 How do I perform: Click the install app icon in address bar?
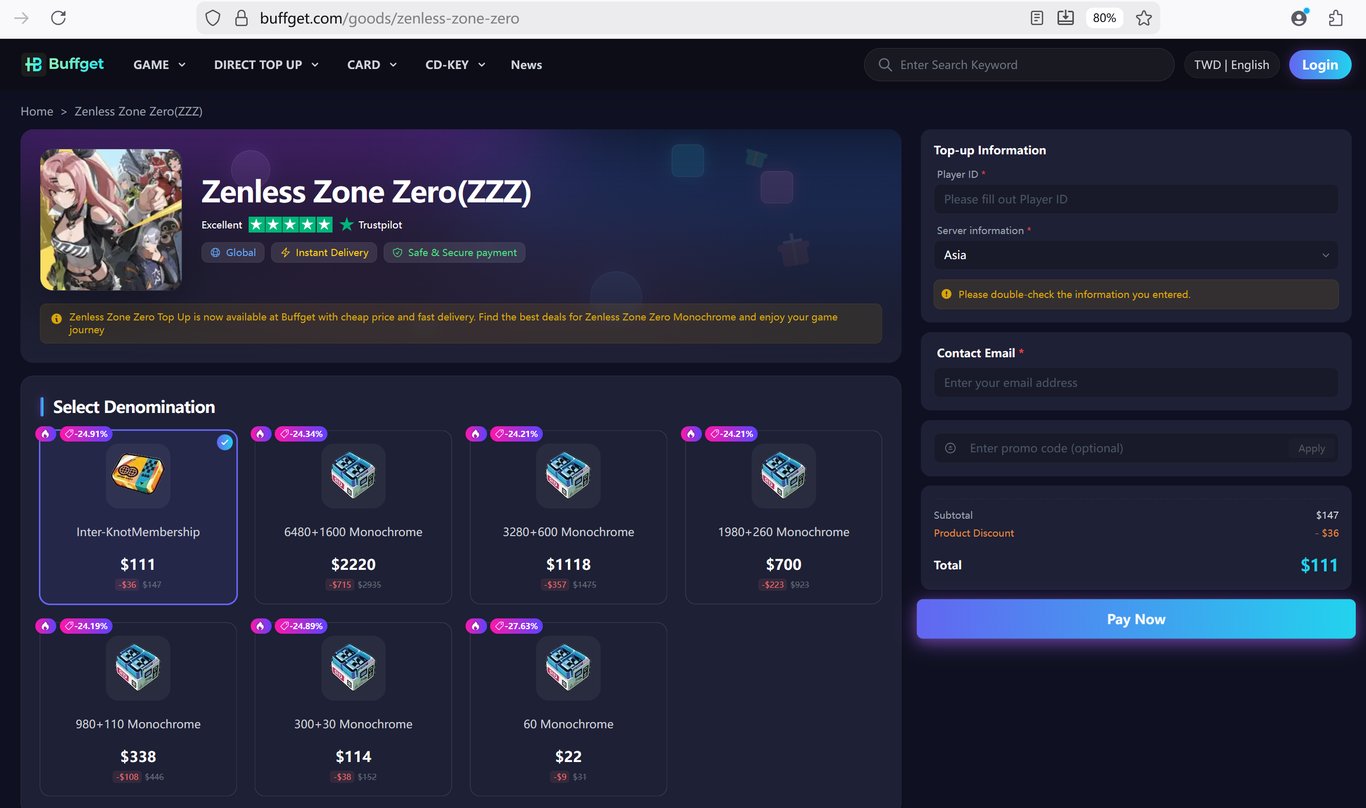[1066, 18]
